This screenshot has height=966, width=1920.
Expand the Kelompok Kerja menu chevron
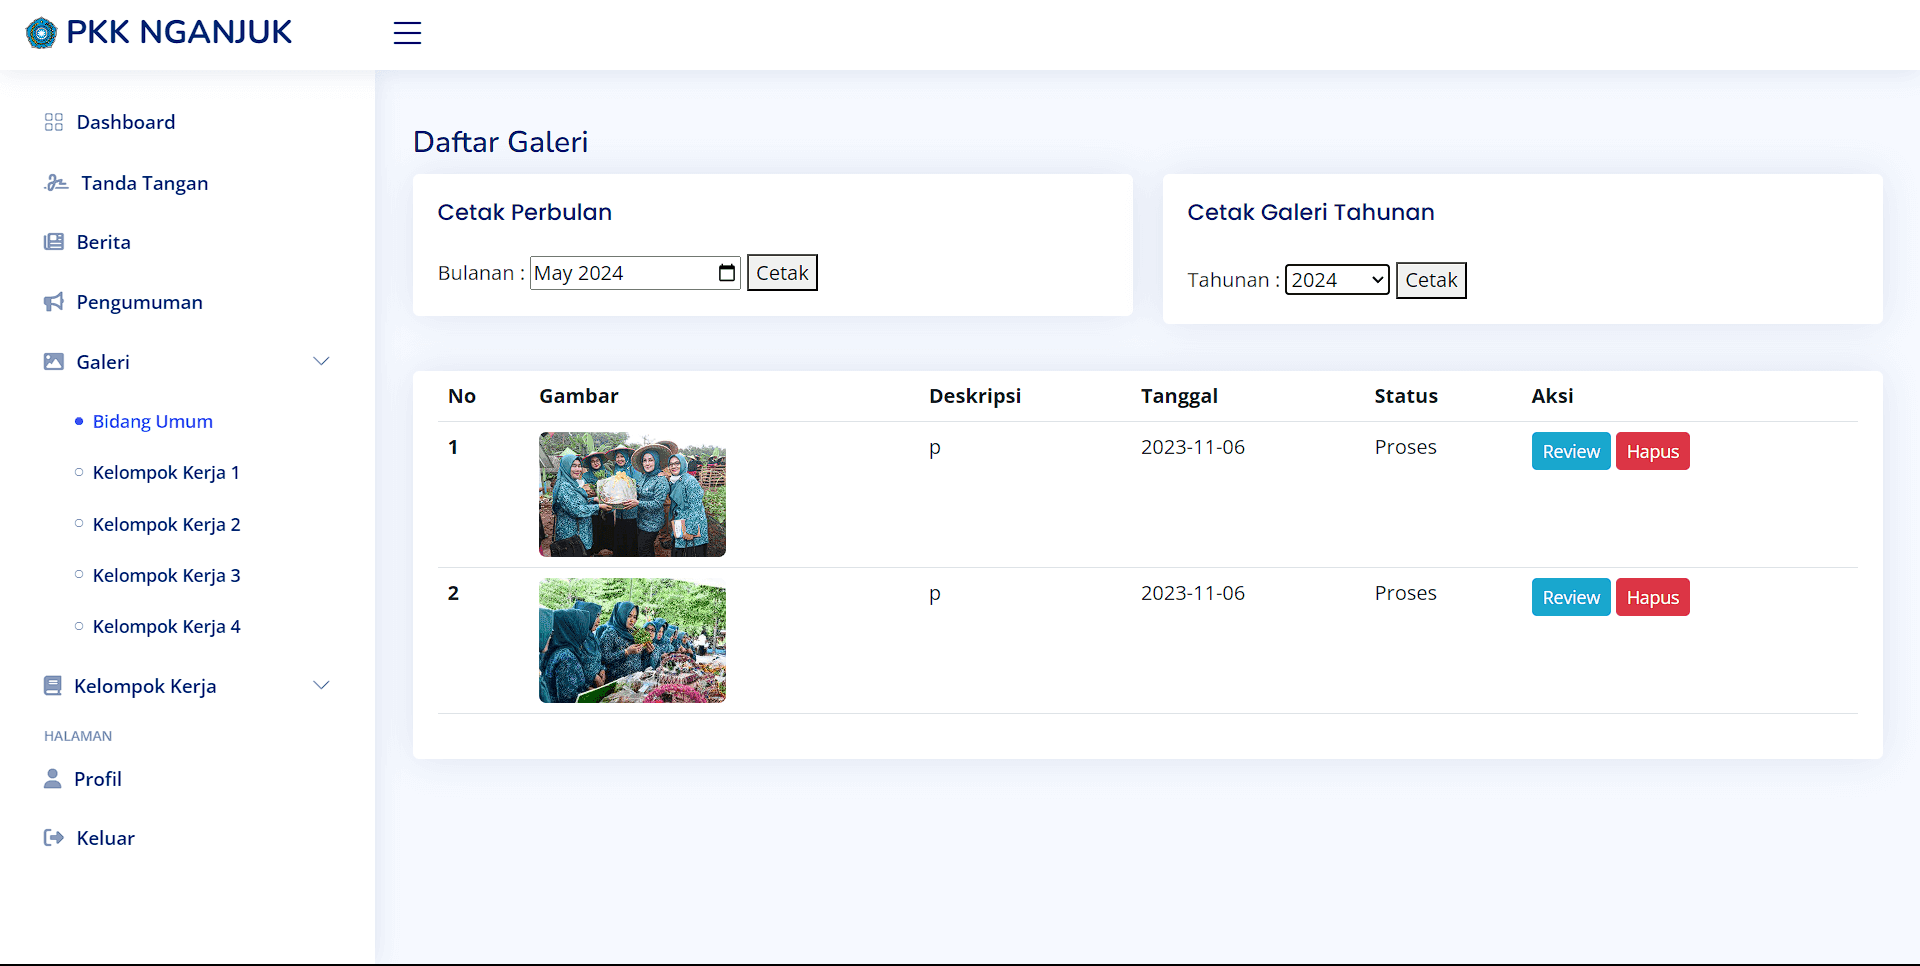[x=321, y=685]
